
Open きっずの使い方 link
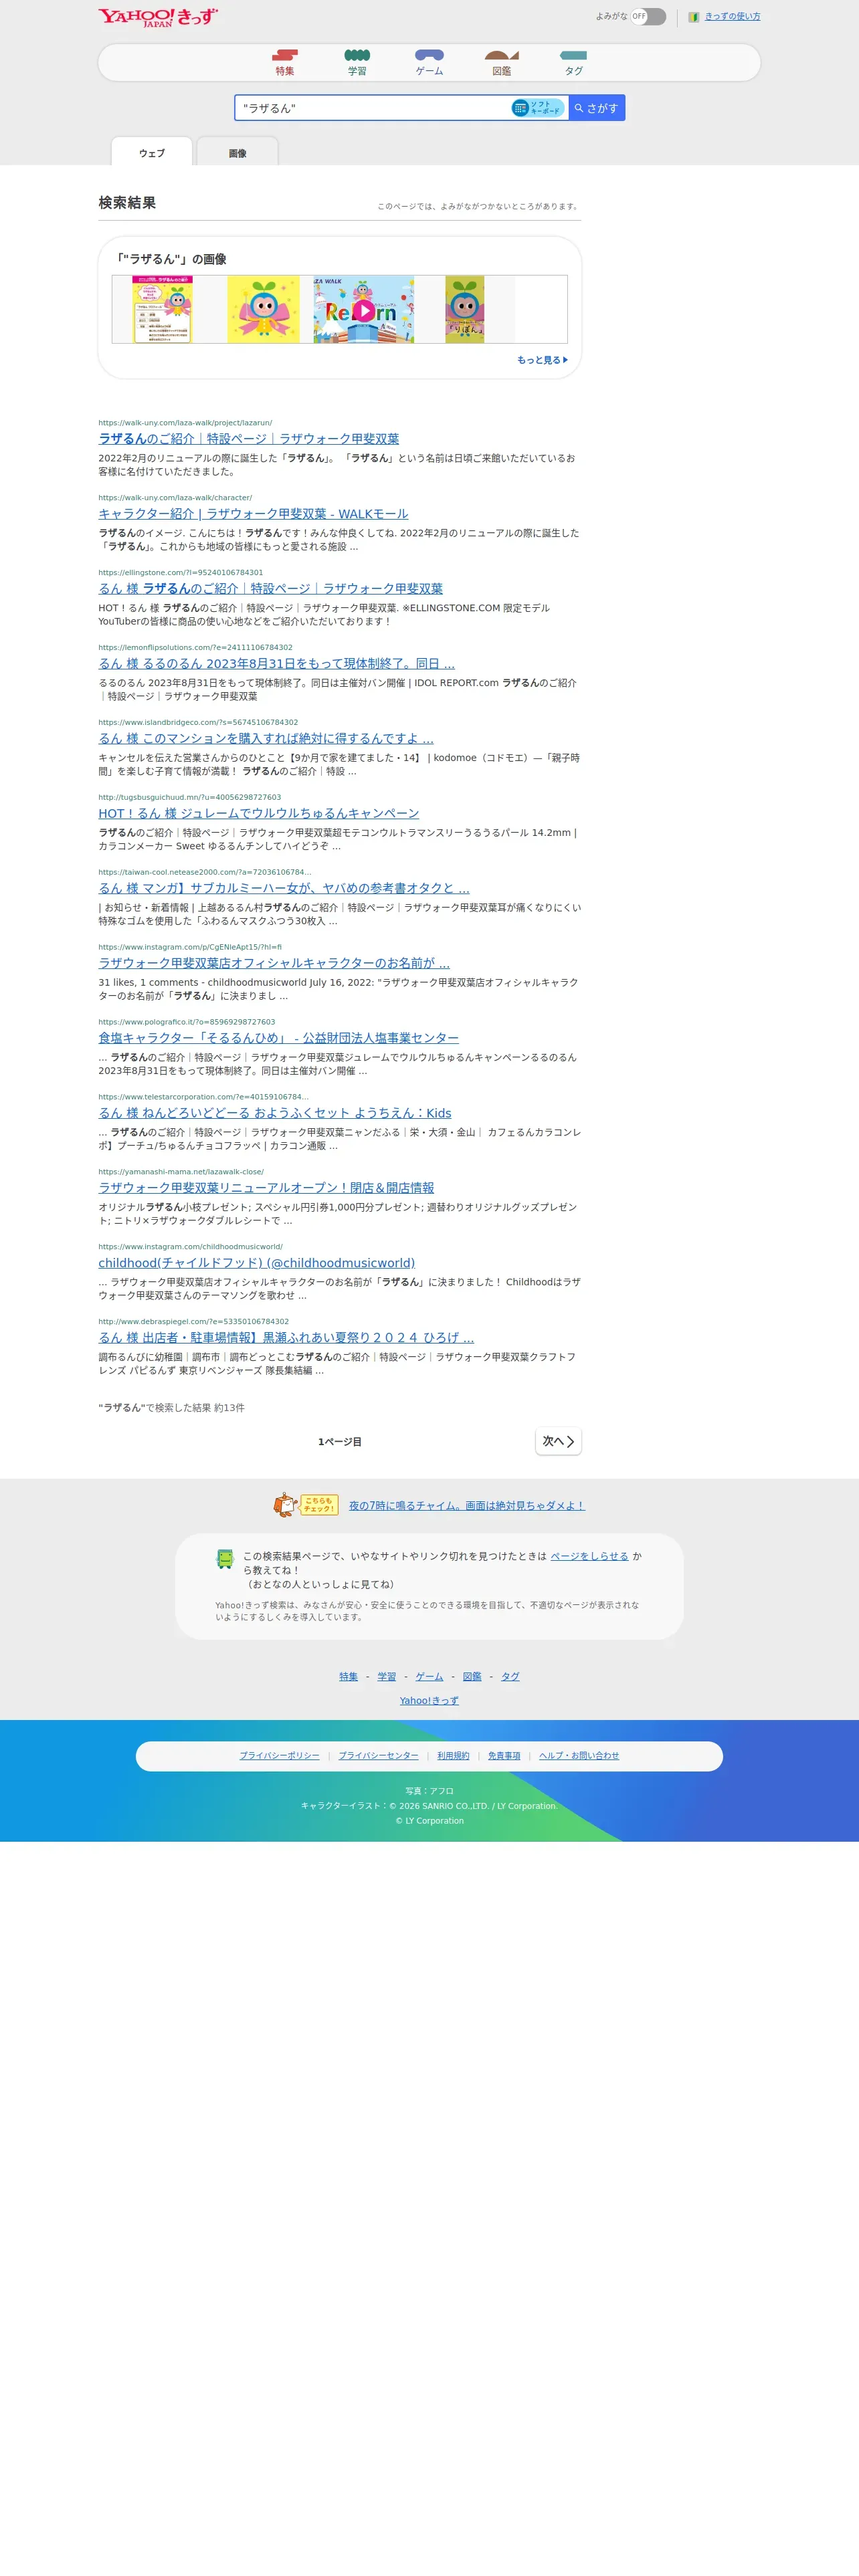[x=732, y=16]
